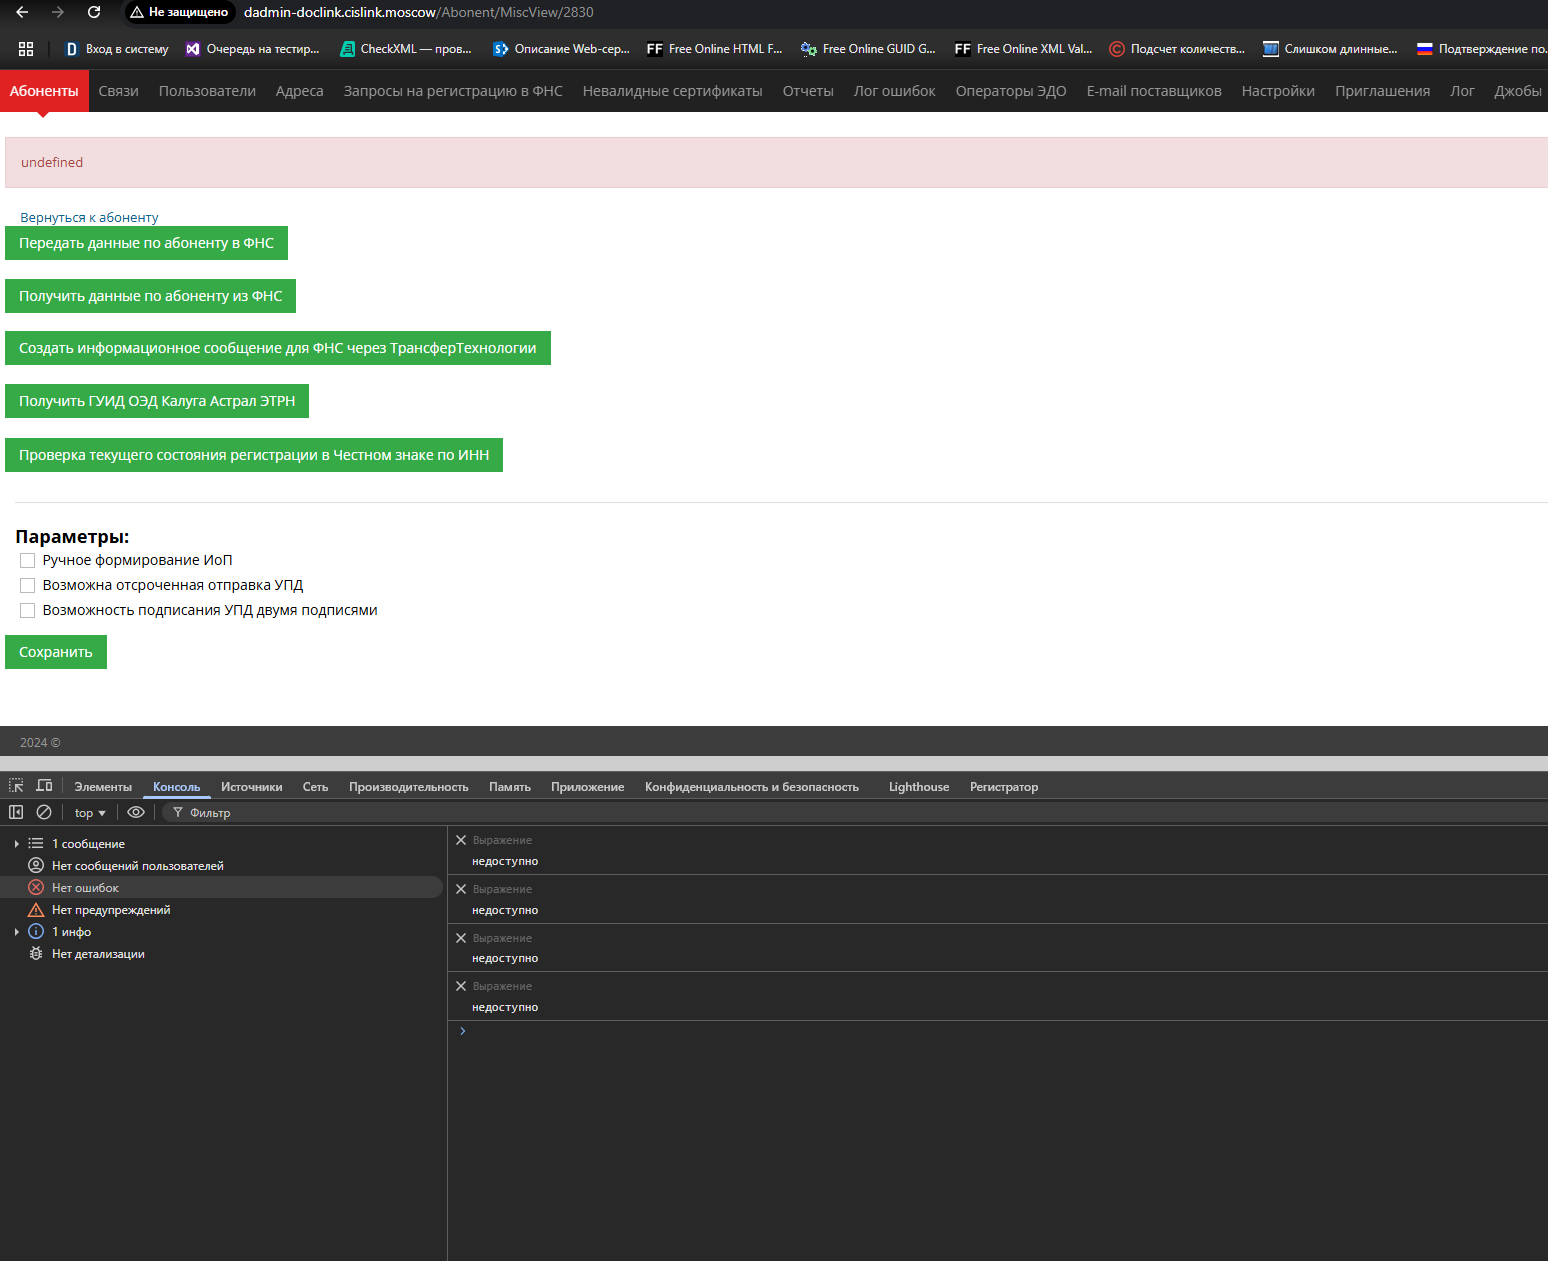This screenshot has width=1548, height=1261.
Task: Select 'Нет детализации' sidebar row
Action: coord(222,954)
